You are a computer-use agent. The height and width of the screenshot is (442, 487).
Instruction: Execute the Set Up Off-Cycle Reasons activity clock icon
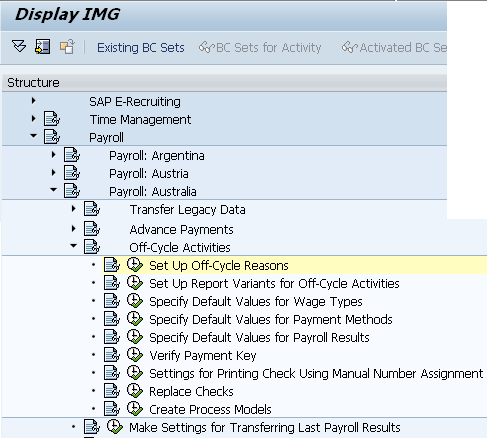(x=135, y=265)
